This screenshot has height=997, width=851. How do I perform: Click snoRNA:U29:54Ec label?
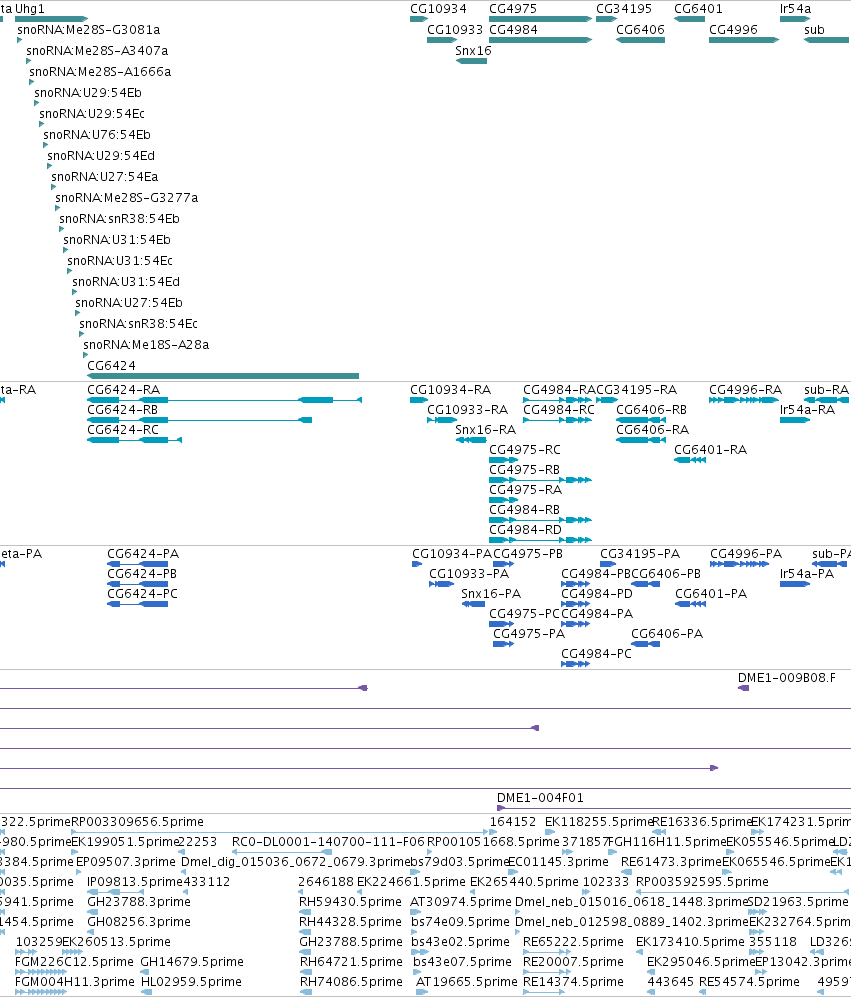tap(92, 114)
